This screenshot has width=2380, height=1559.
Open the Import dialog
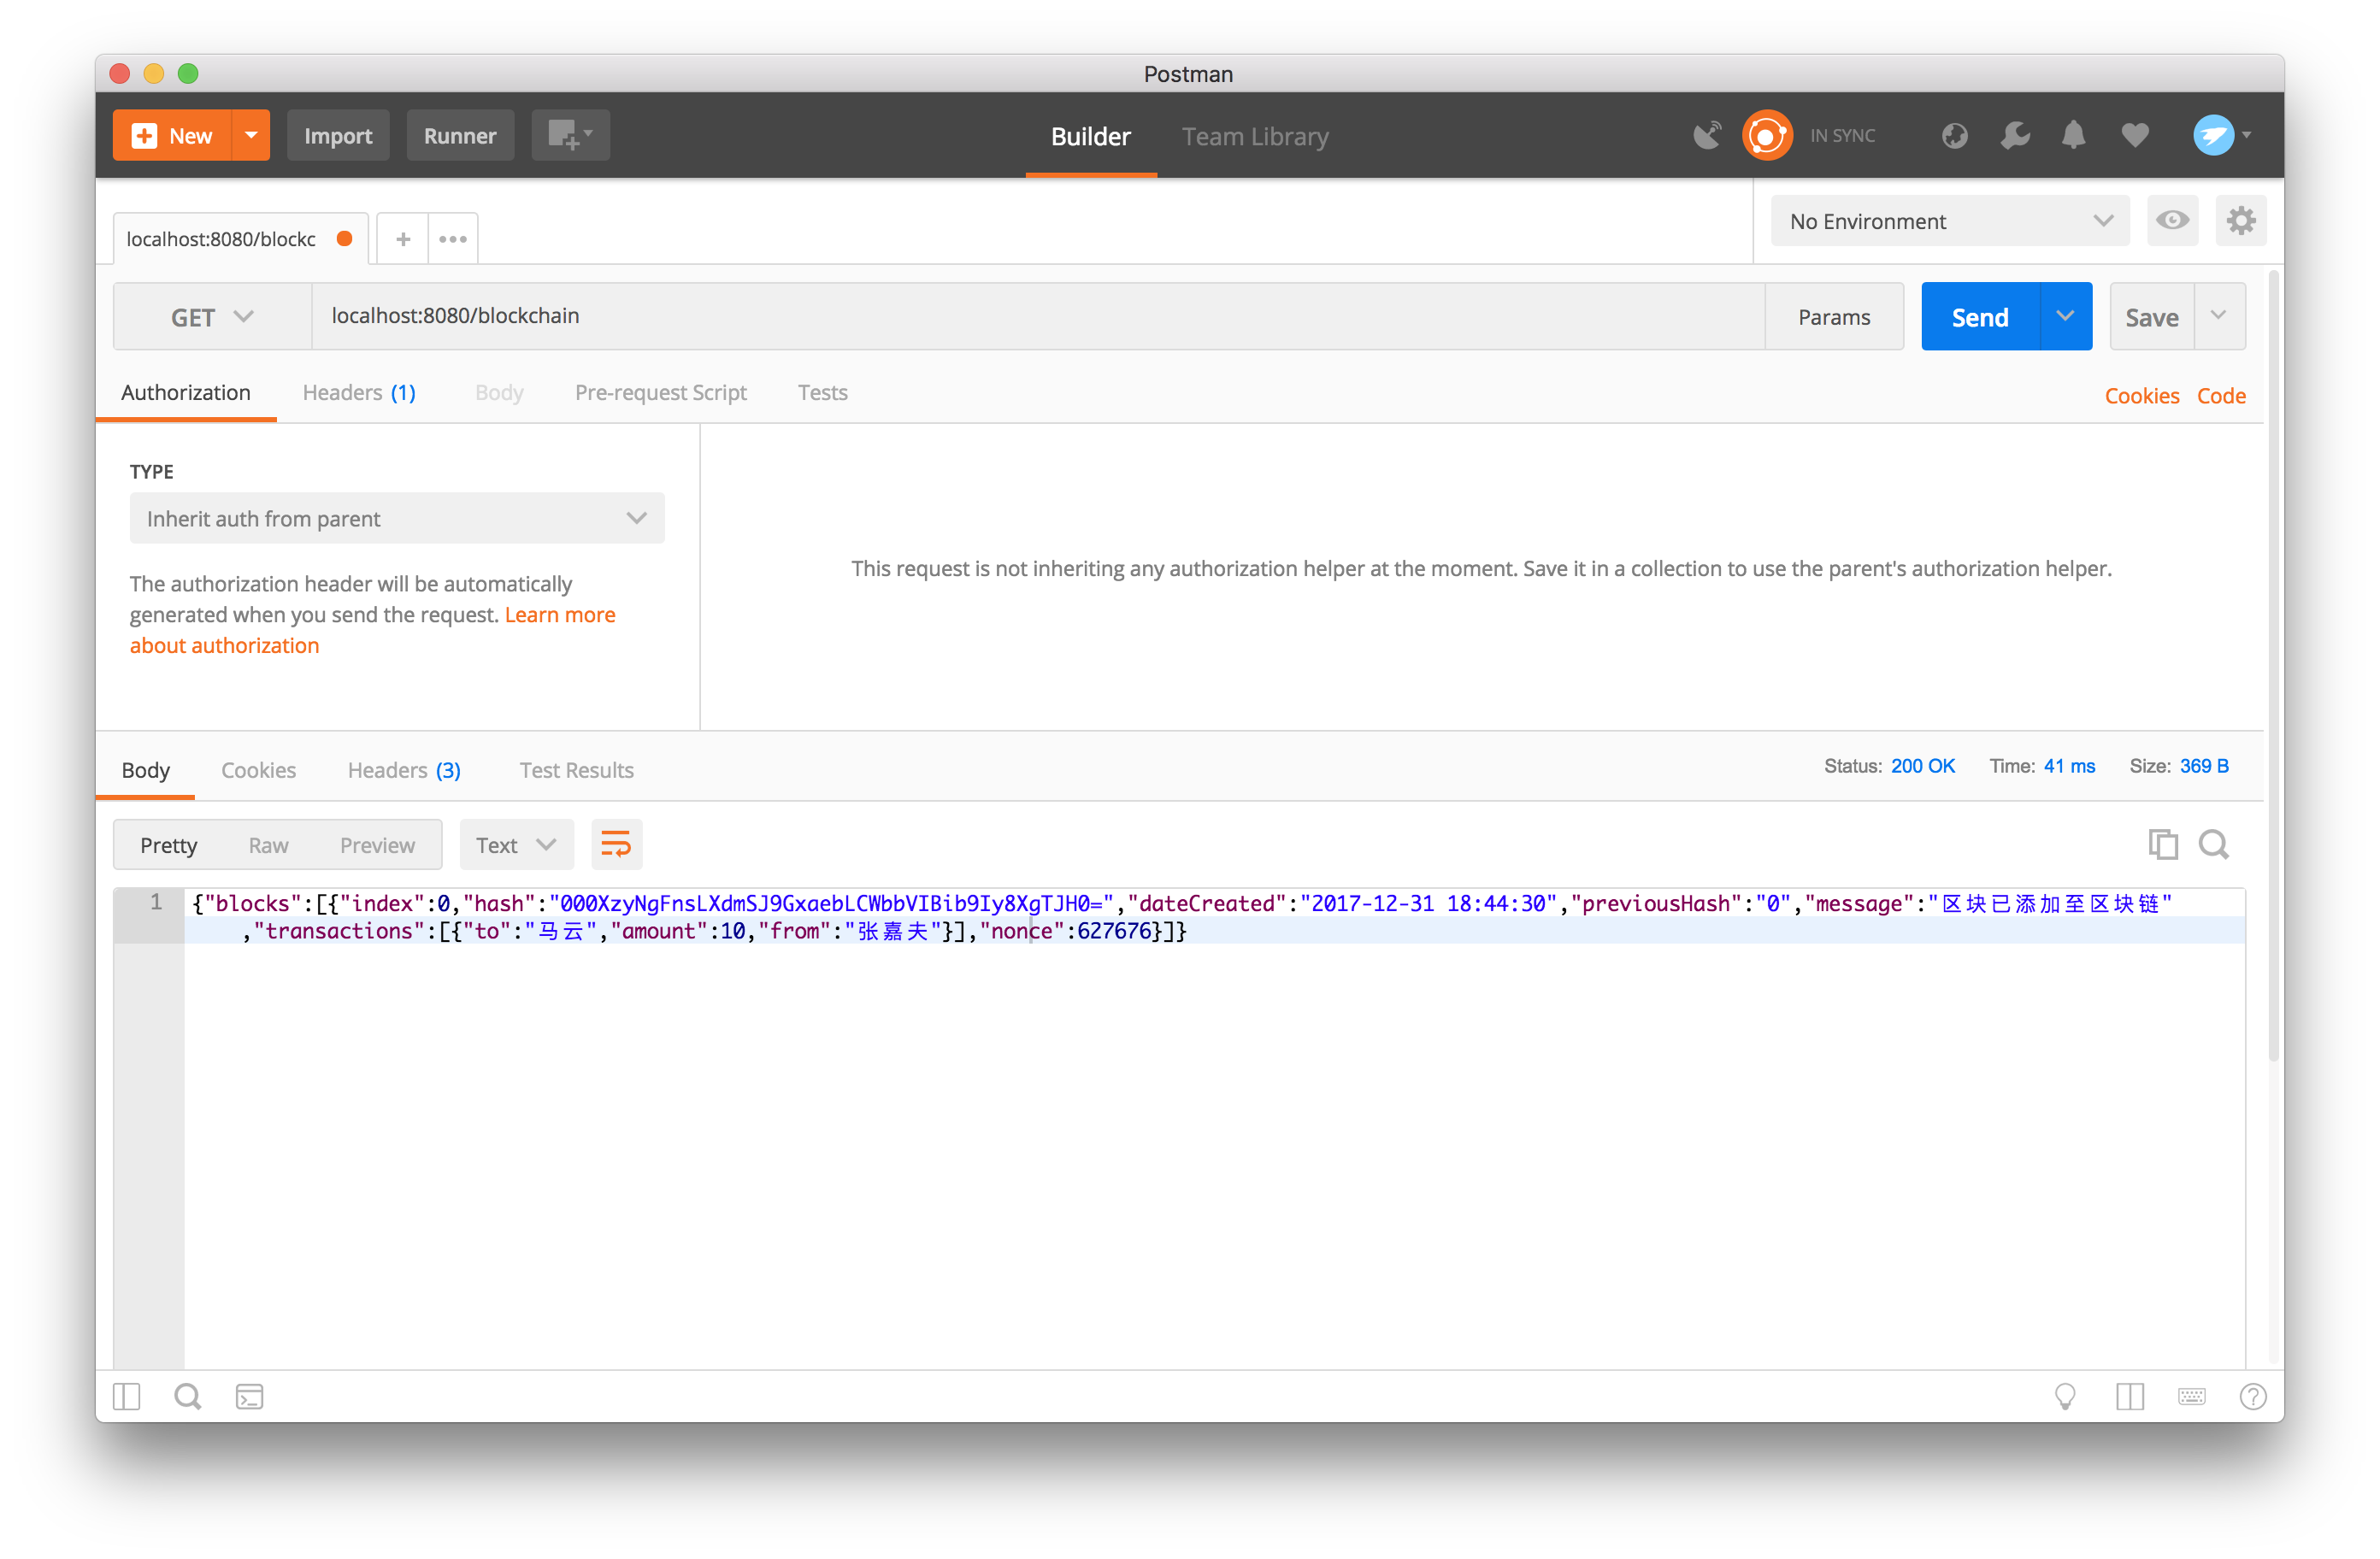point(338,135)
